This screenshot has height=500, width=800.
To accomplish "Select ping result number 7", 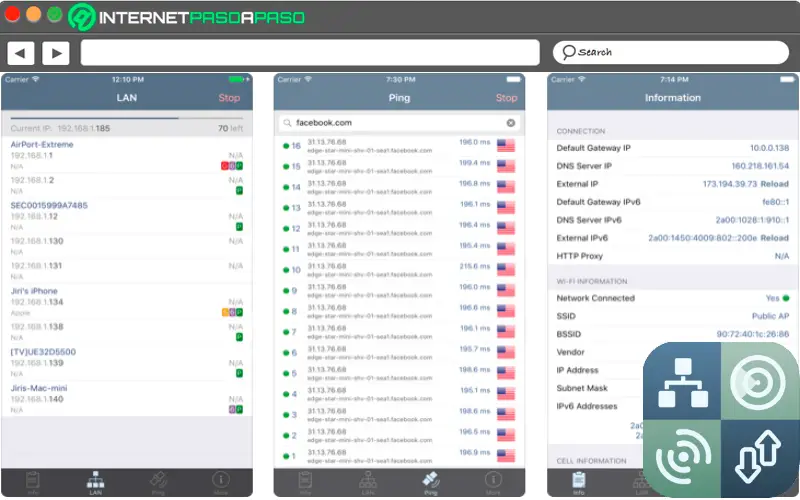I will pyautogui.click(x=399, y=332).
